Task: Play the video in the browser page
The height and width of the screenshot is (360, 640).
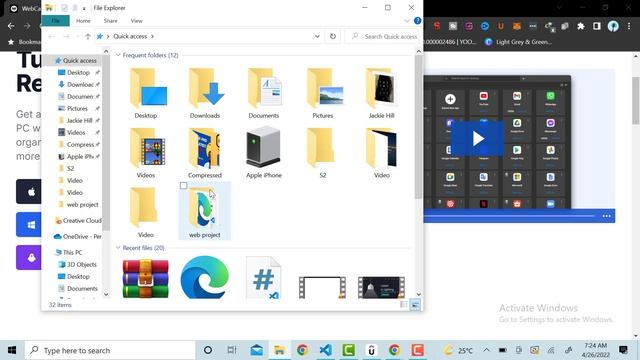Action: click(478, 139)
